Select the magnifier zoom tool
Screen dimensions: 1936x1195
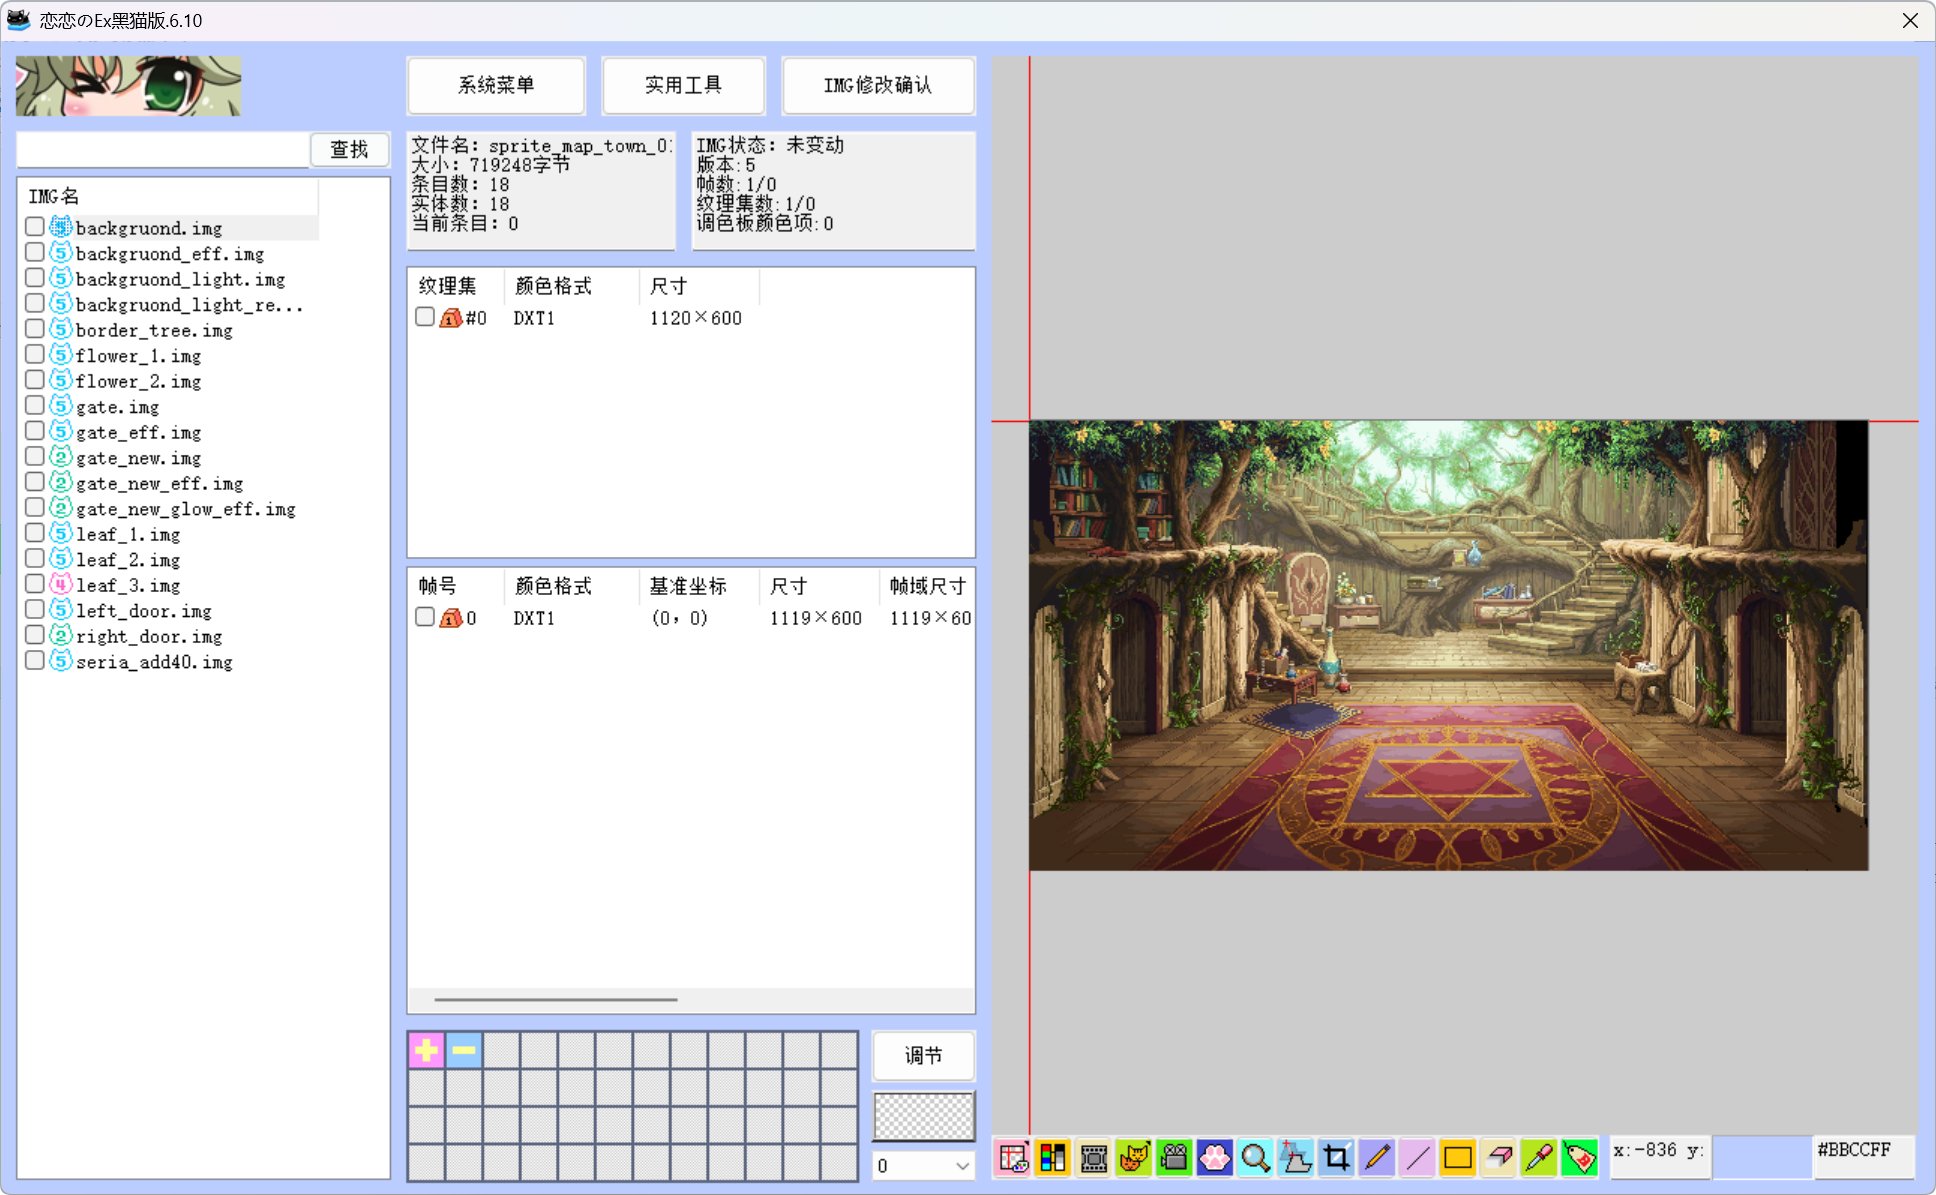[1255, 1158]
